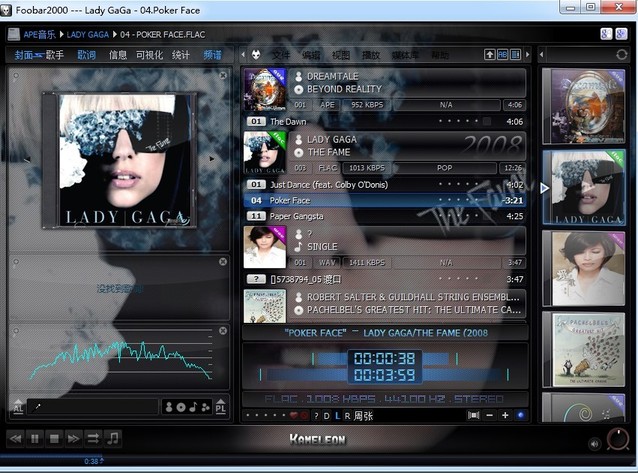Select track Poker Face in playlist
638x473 pixels.
point(385,200)
